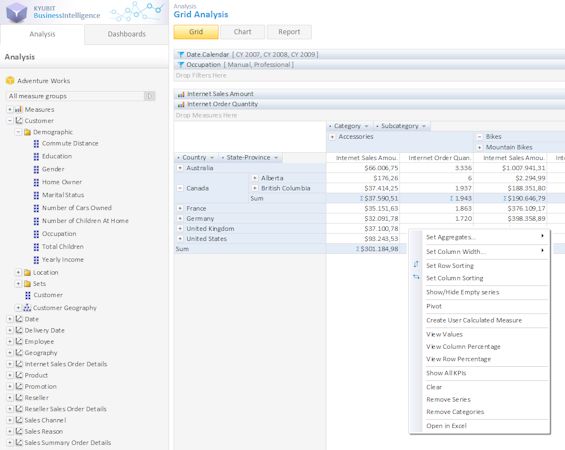This screenshot has height=450, width=565.
Task: Click the Internet Sales Amount measure icon
Action: (x=181, y=94)
